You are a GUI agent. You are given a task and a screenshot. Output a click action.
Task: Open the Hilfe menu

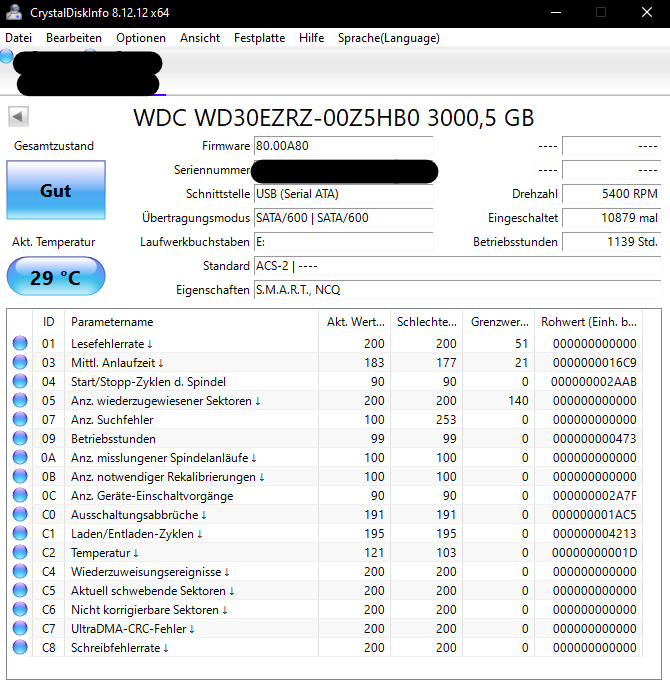312,38
